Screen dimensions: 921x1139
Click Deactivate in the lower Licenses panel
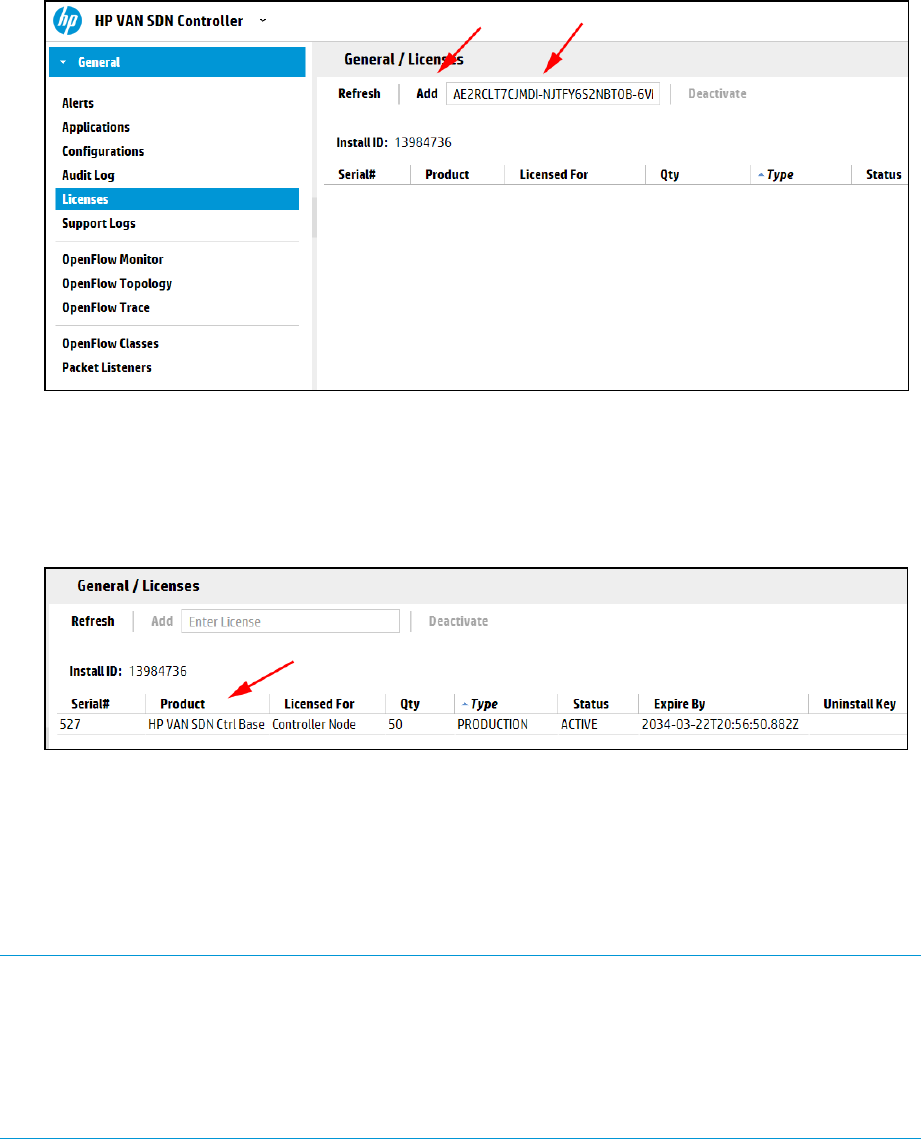point(458,621)
